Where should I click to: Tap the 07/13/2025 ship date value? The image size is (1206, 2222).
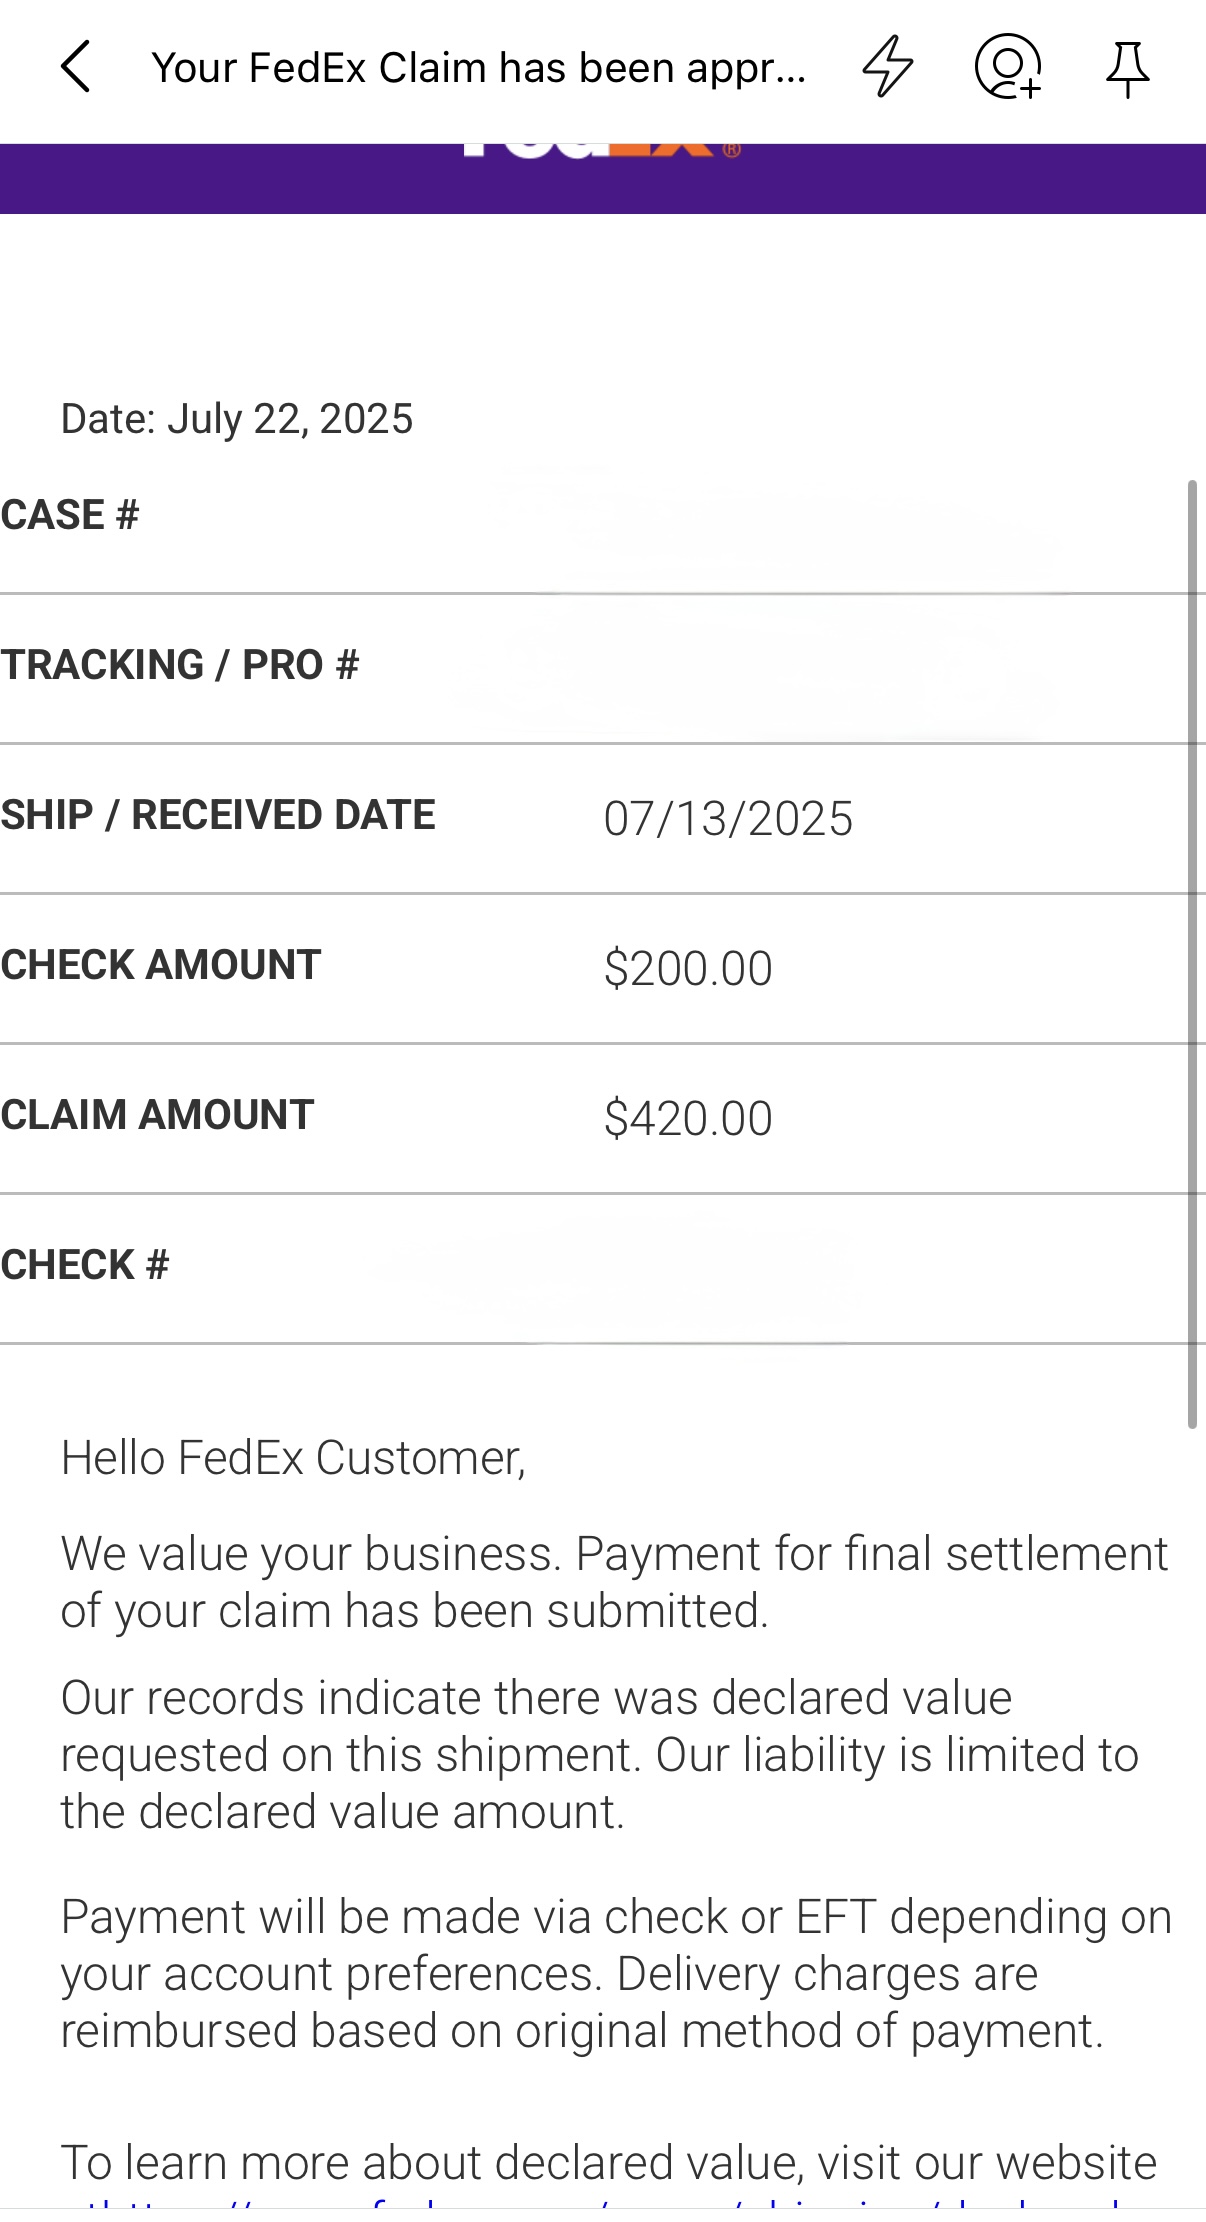coord(728,818)
